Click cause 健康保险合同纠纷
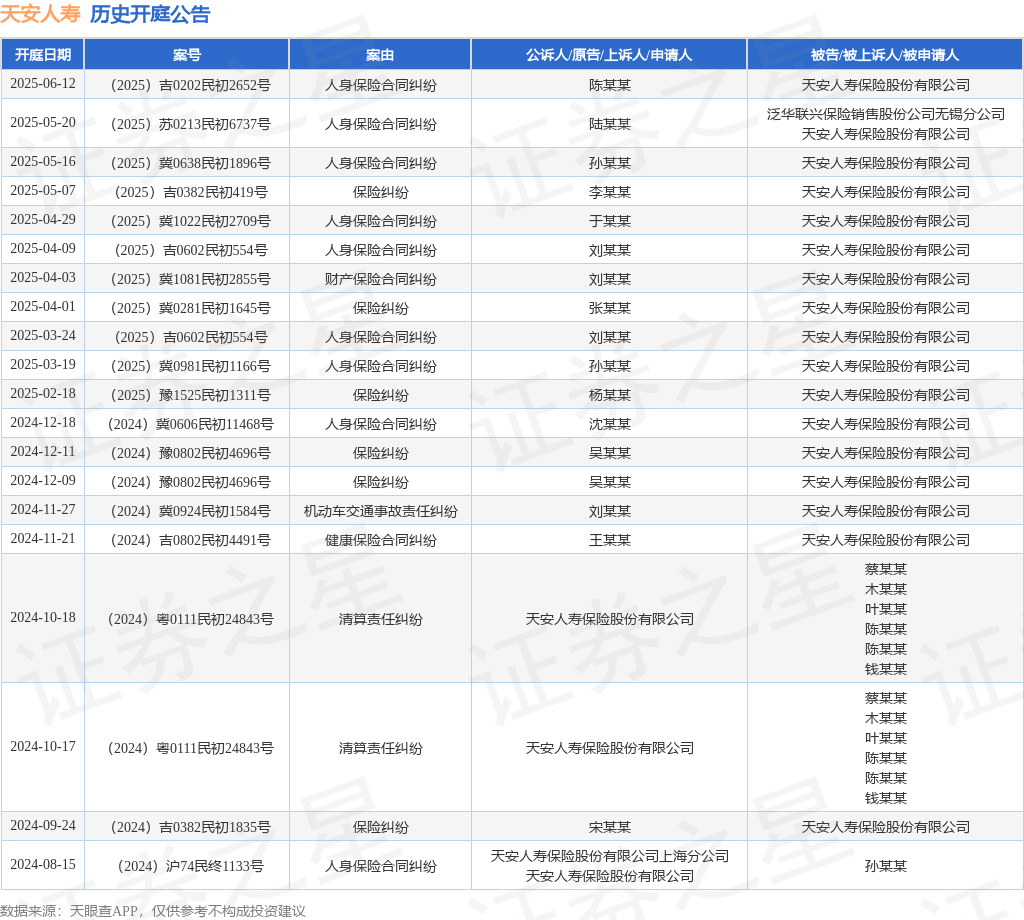The image size is (1024, 920). click(x=380, y=540)
